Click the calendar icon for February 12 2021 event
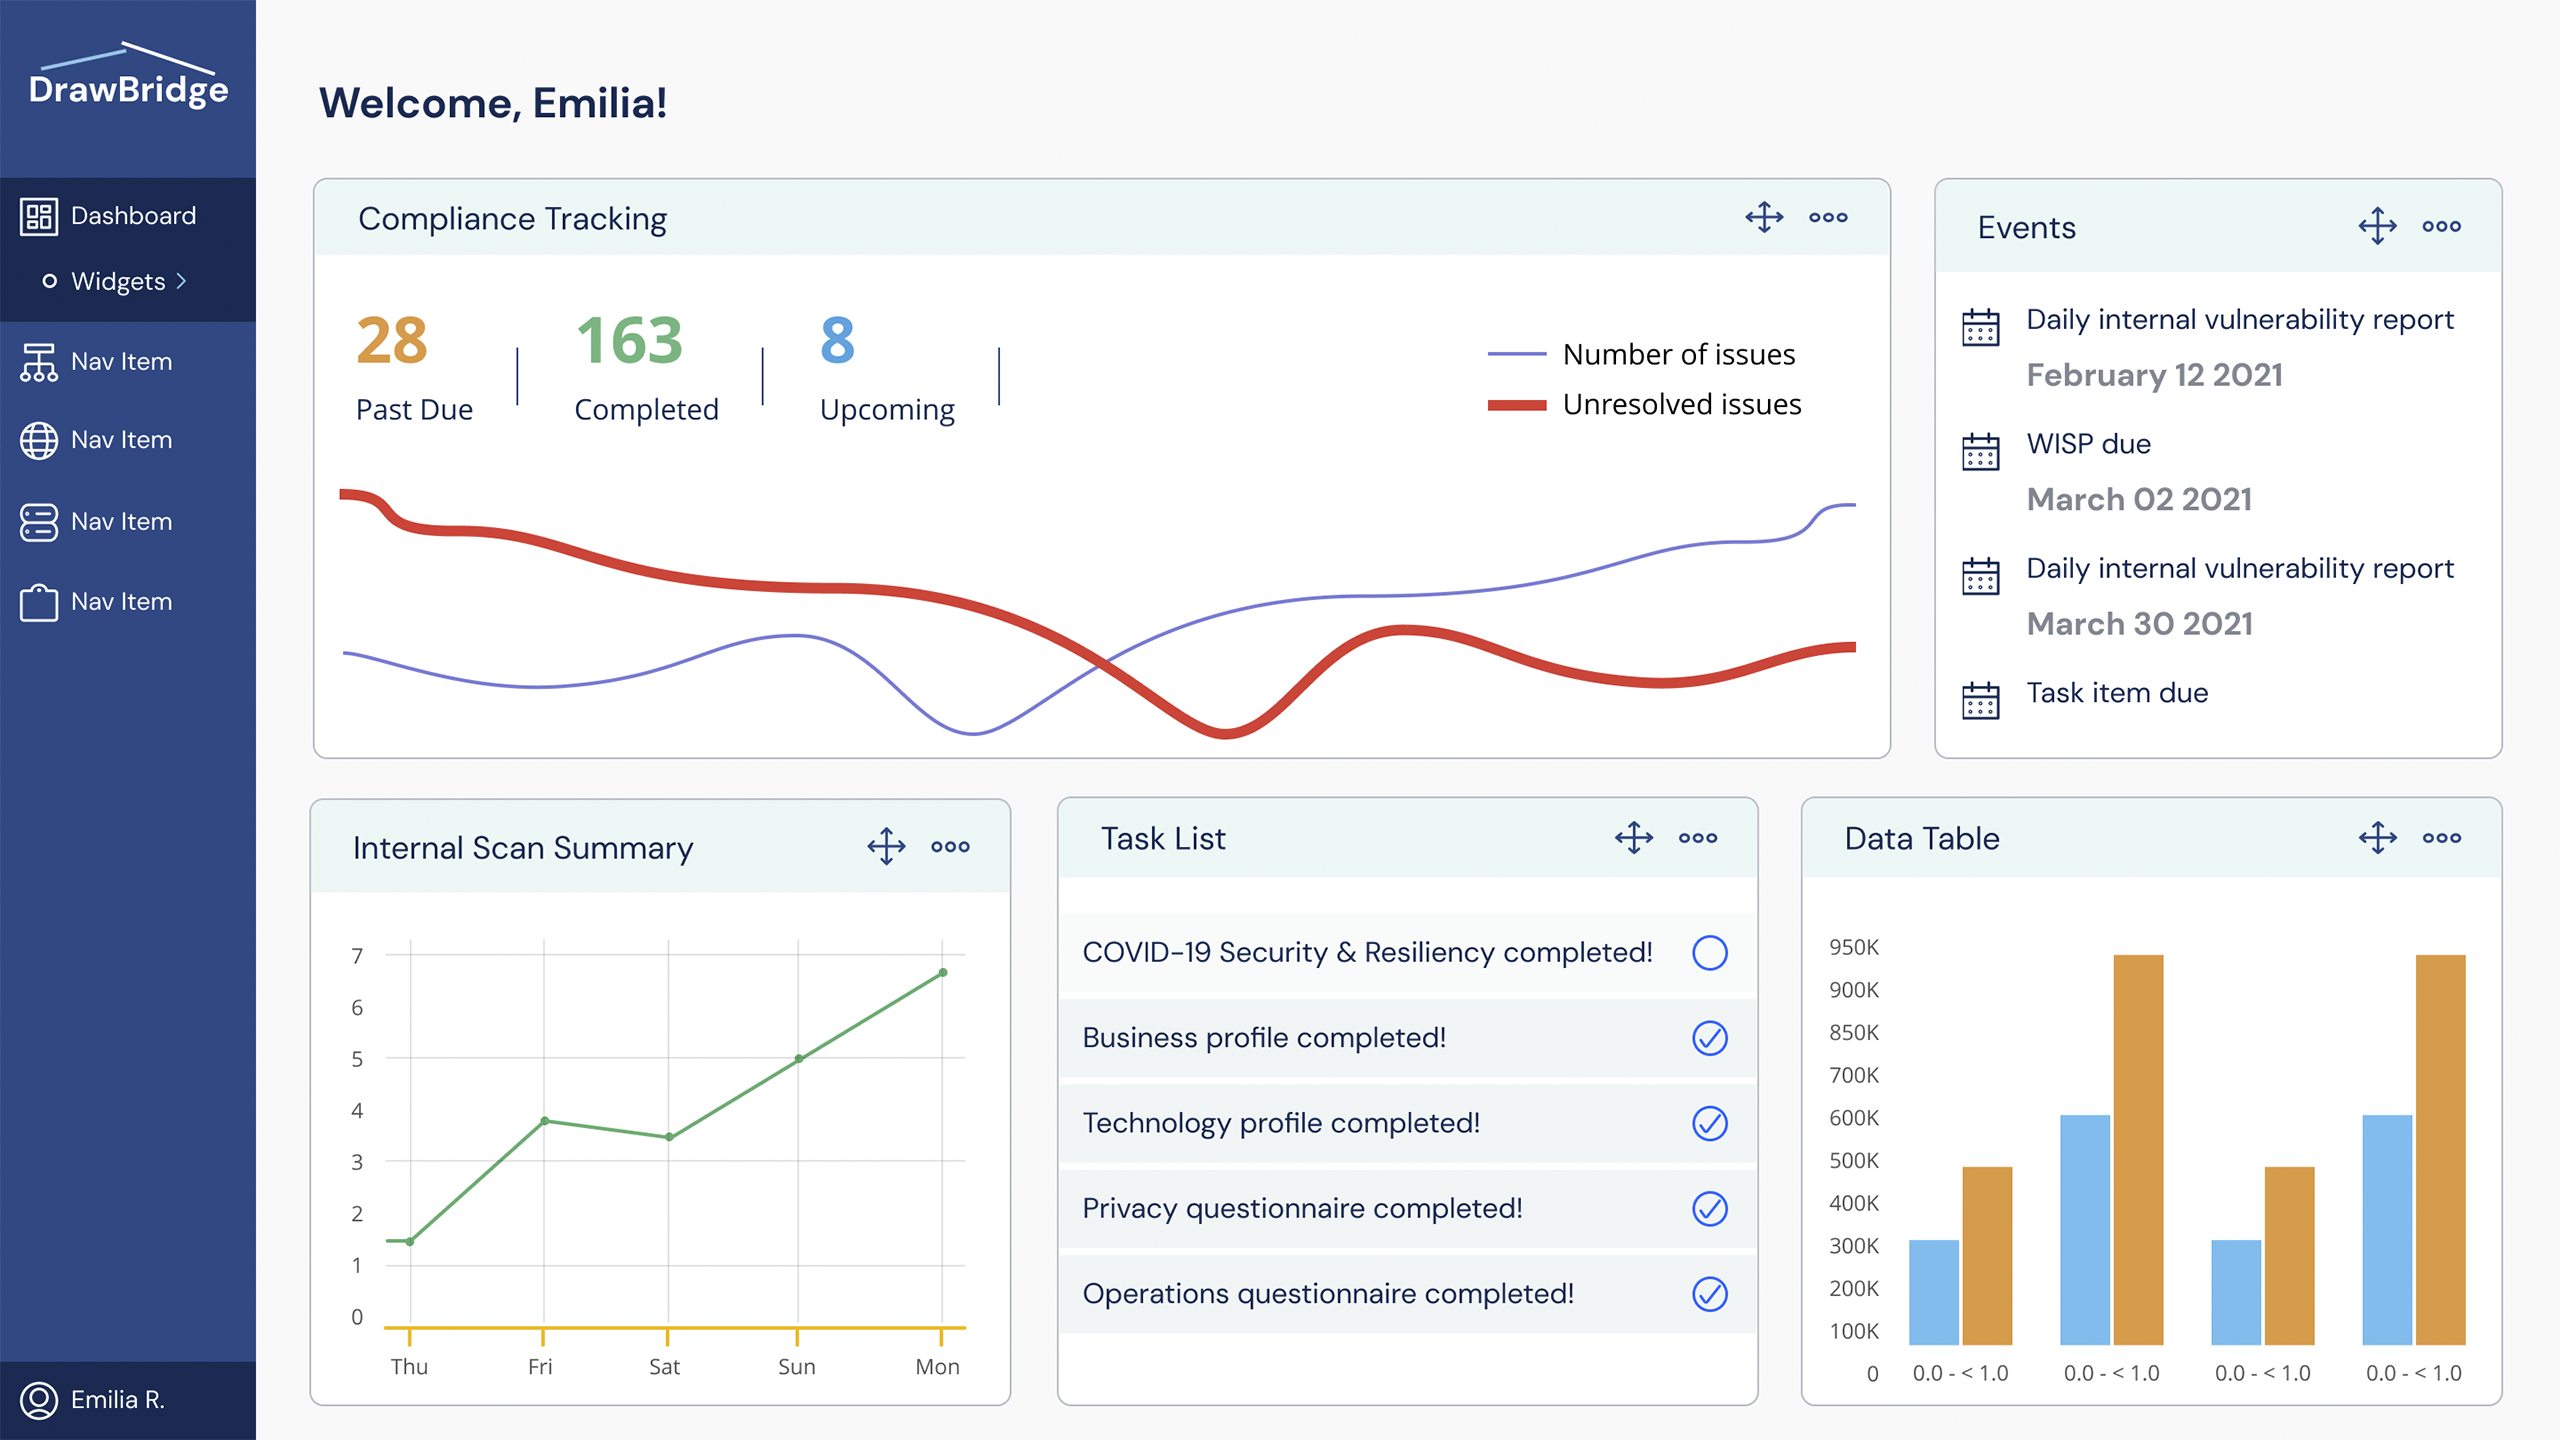Image resolution: width=2560 pixels, height=1440 pixels. click(x=1980, y=326)
